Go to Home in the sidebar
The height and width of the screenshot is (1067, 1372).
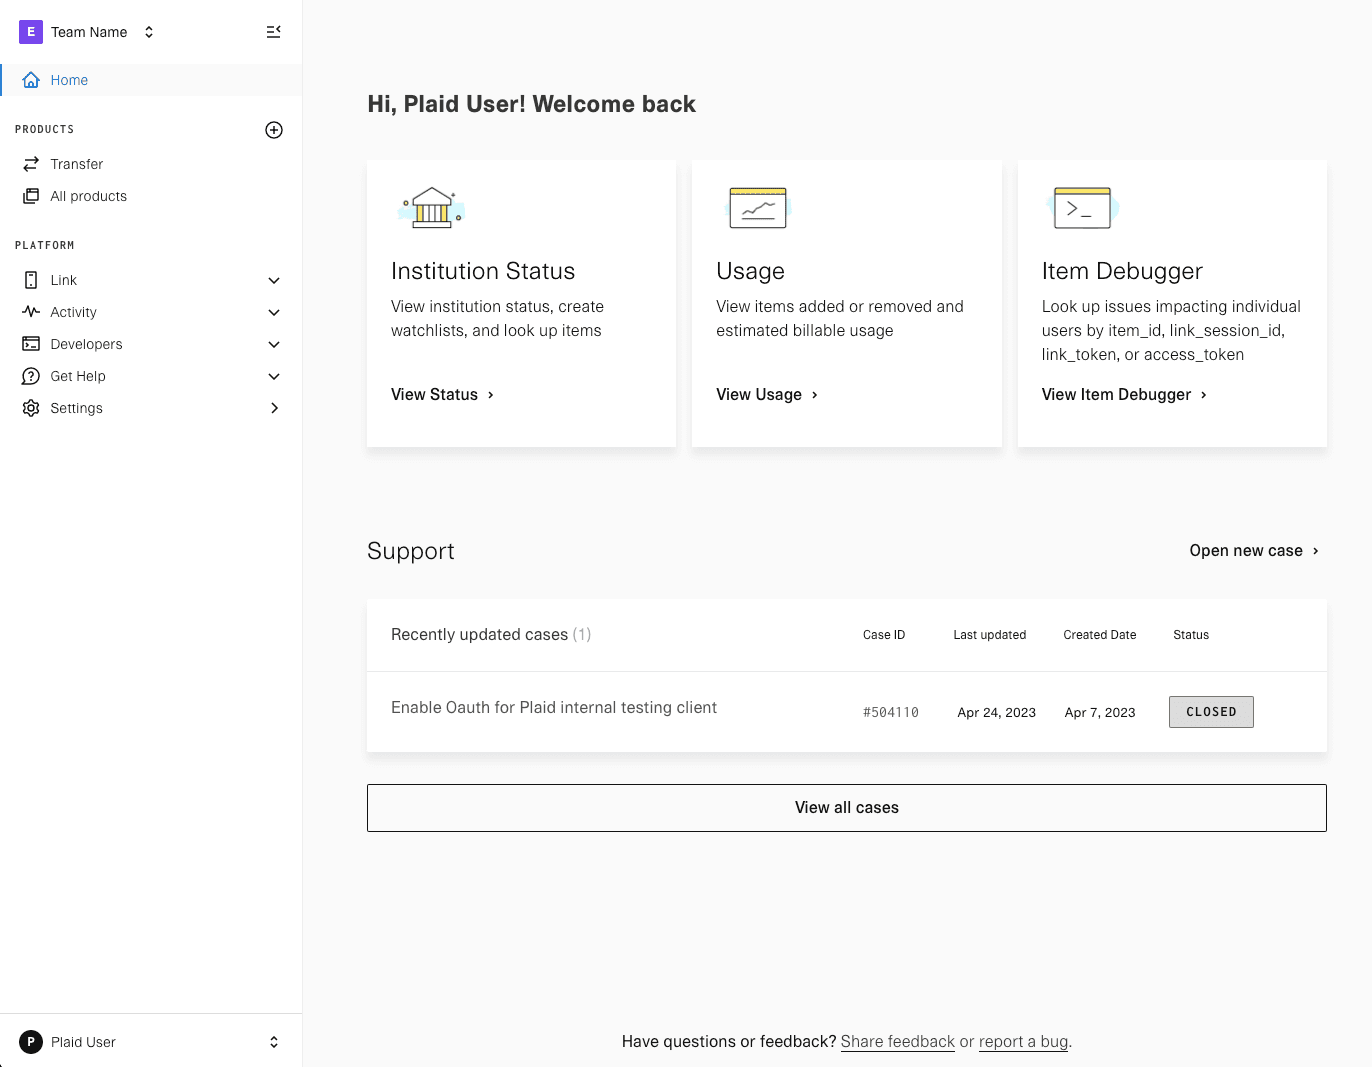[69, 80]
